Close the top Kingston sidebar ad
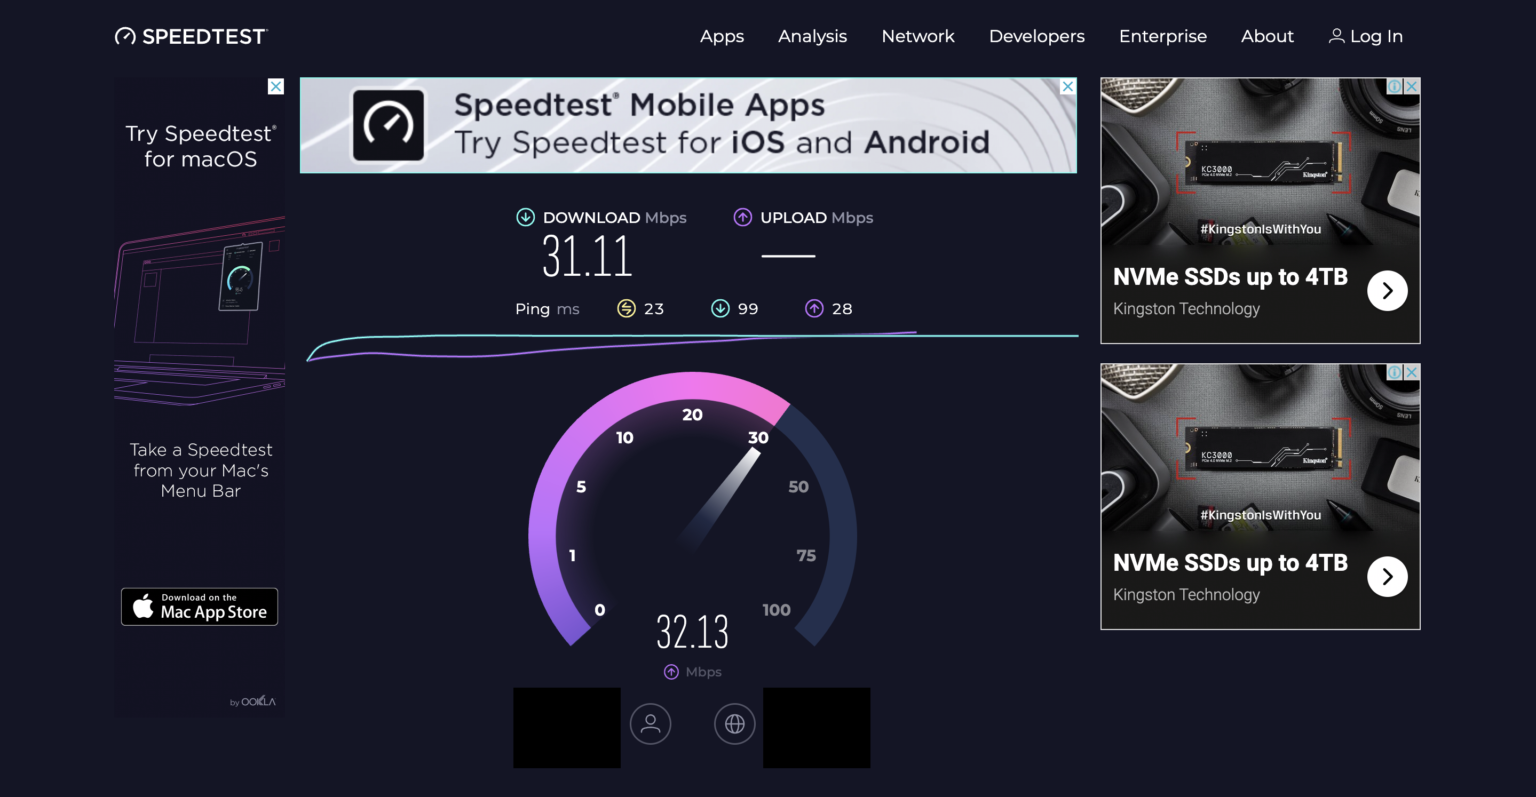Screen dimensions: 1536x797 click(1411, 86)
